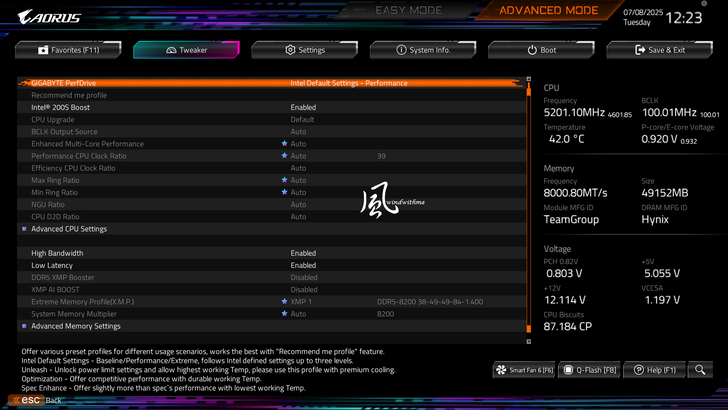This screenshot has width=728, height=410.
Task: Click CPU Temperature 42.0 °C reading
Action: (x=566, y=139)
